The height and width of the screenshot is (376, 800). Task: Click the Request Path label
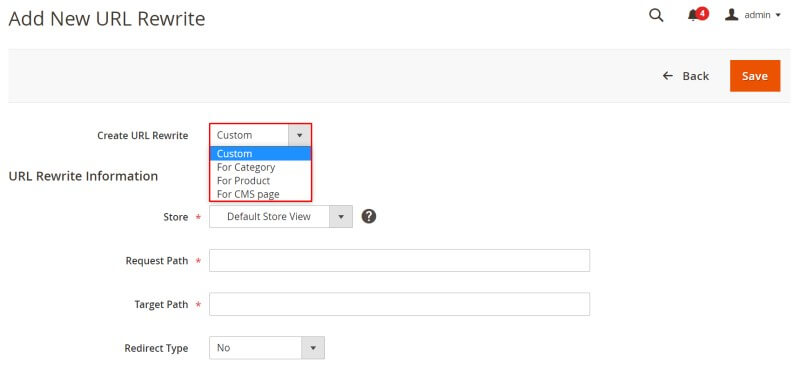[x=157, y=261]
